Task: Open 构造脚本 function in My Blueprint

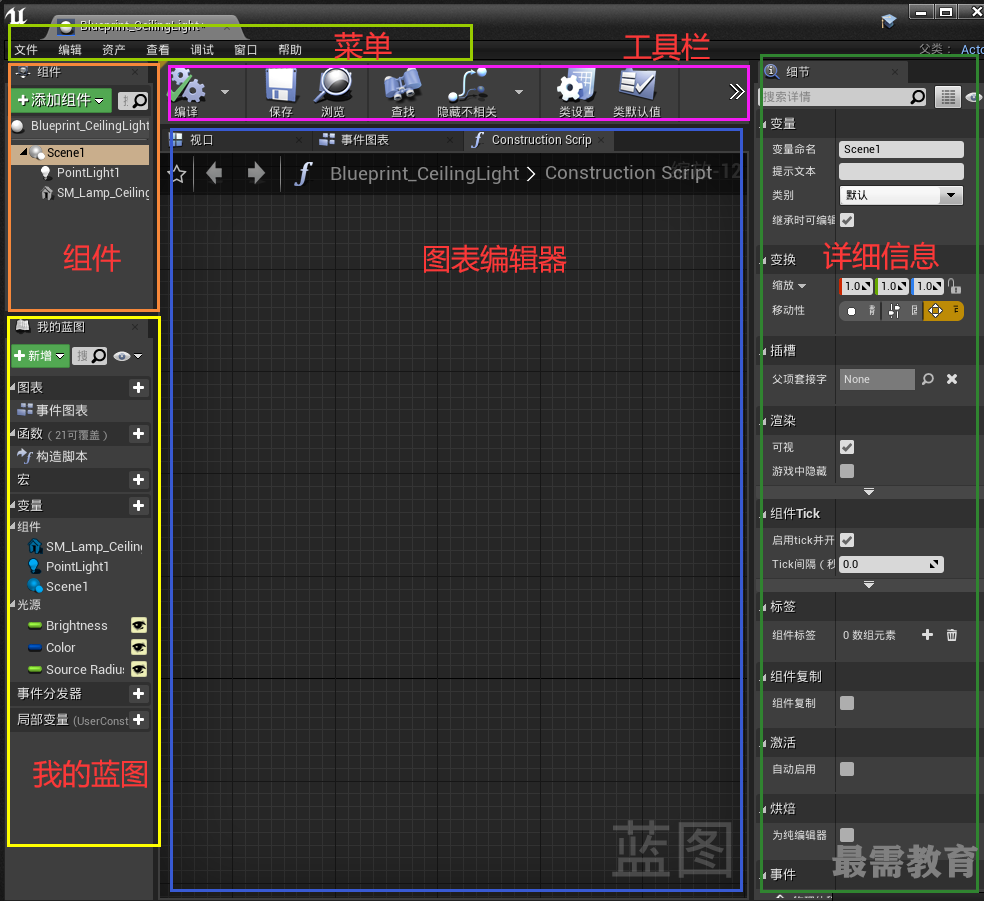Action: (x=62, y=456)
